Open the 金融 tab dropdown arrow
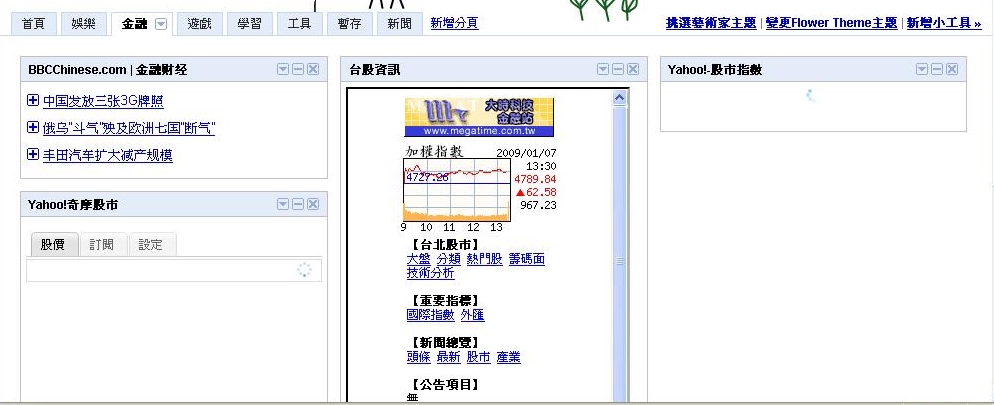The image size is (994, 405). tap(161, 24)
